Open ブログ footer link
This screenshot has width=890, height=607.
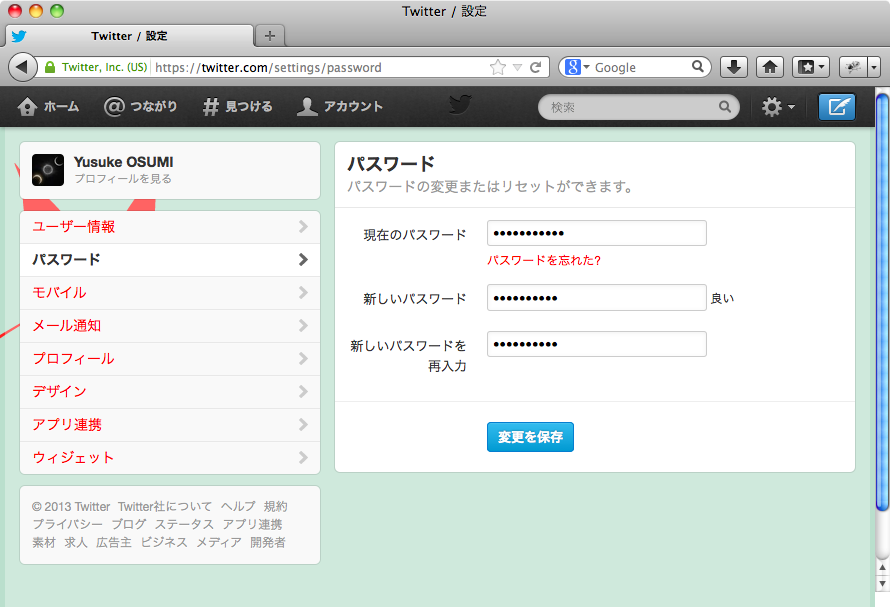tap(129, 524)
